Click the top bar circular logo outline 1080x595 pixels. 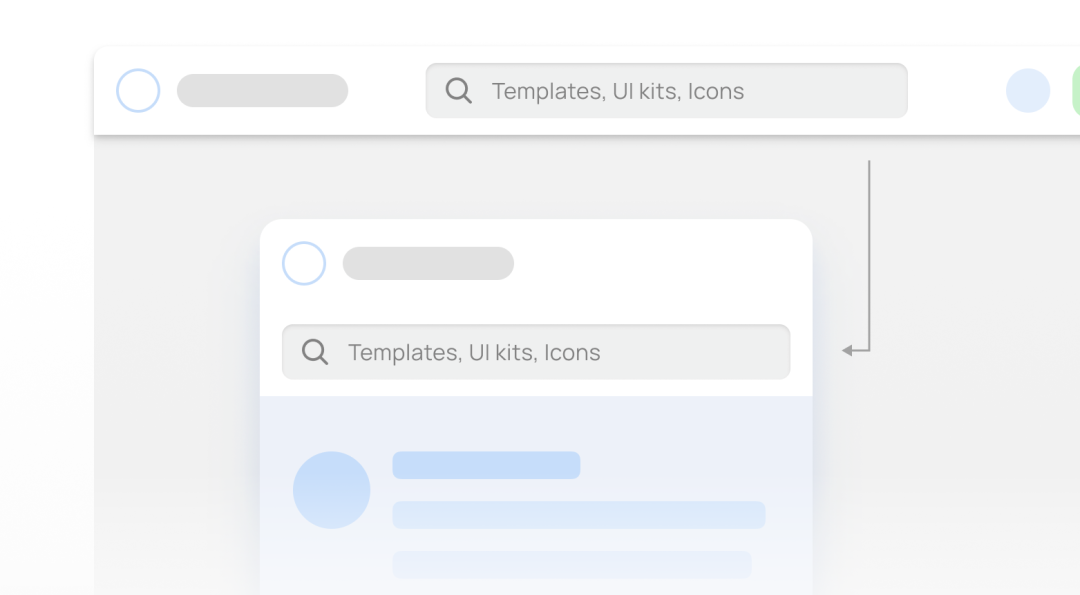point(138,90)
